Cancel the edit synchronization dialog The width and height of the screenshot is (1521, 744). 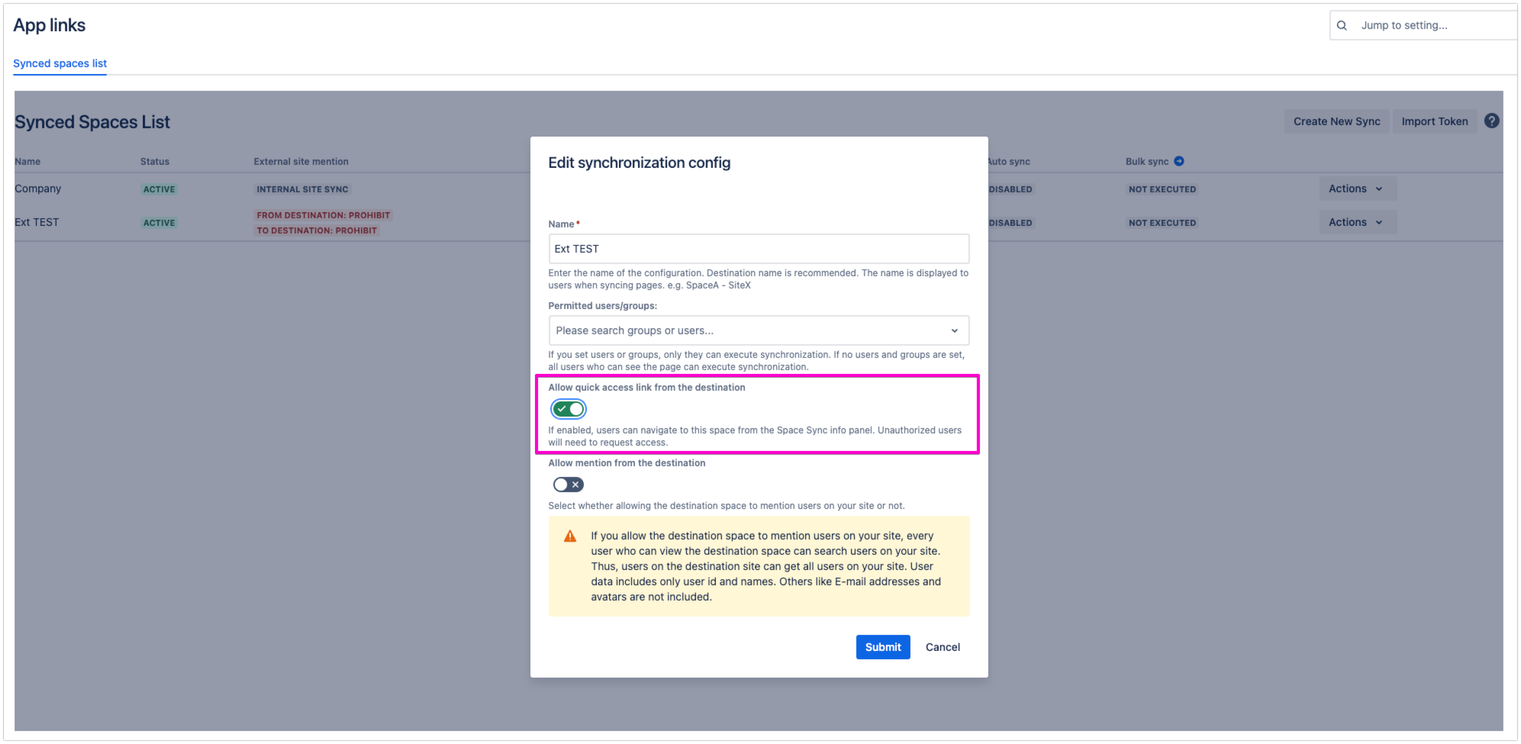pos(942,647)
